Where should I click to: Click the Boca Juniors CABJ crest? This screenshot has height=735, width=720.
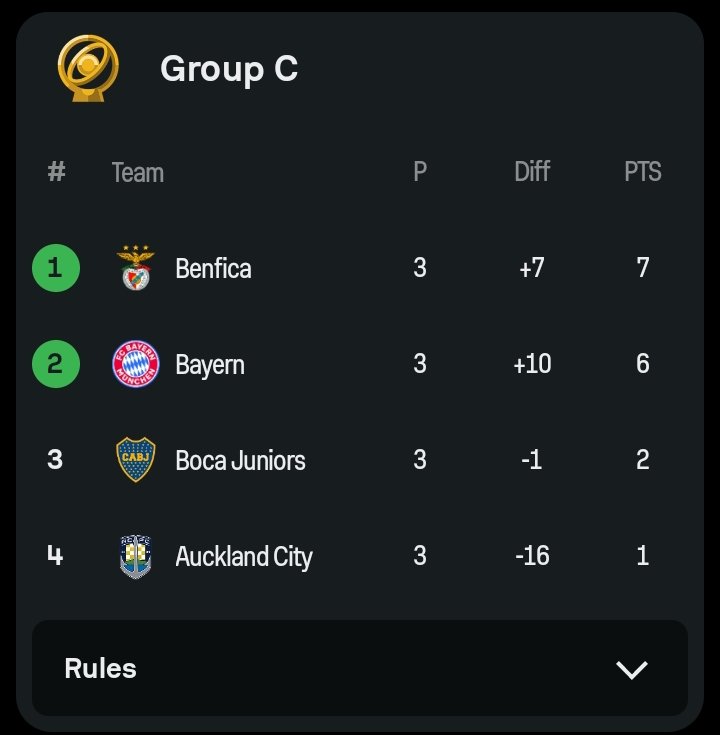pyautogui.click(x=135, y=459)
